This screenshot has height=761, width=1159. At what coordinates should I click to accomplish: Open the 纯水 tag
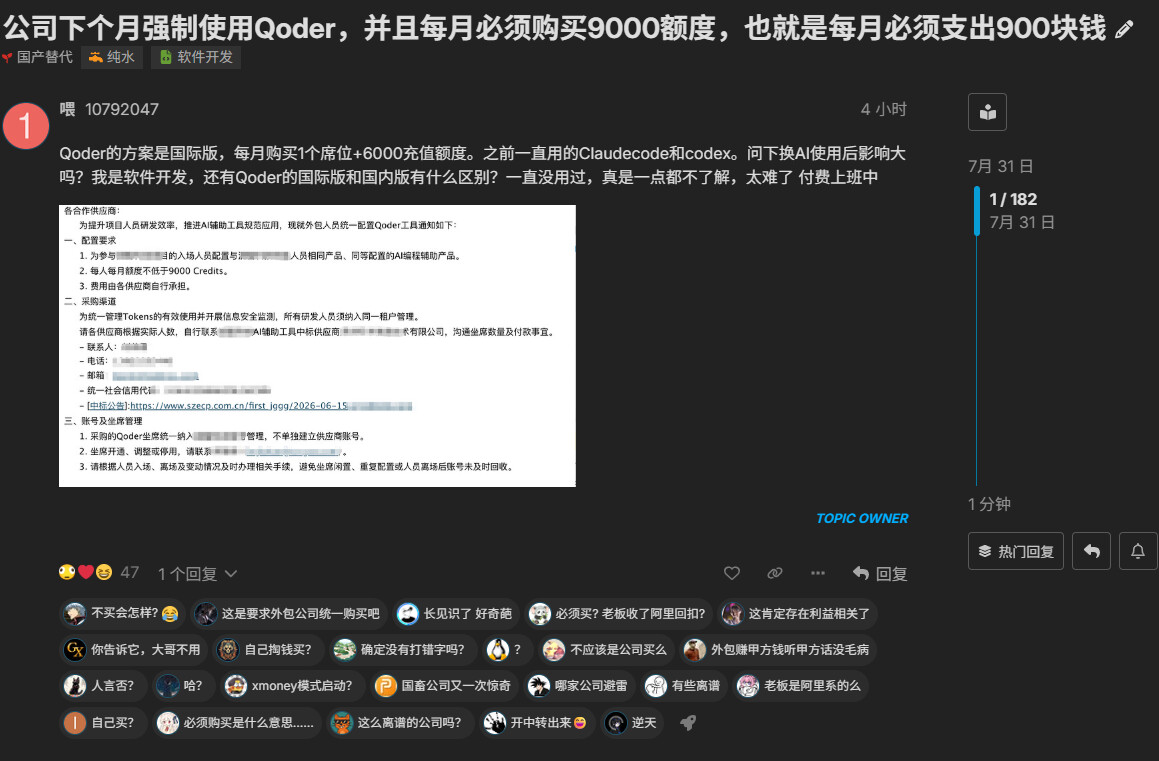[112, 57]
